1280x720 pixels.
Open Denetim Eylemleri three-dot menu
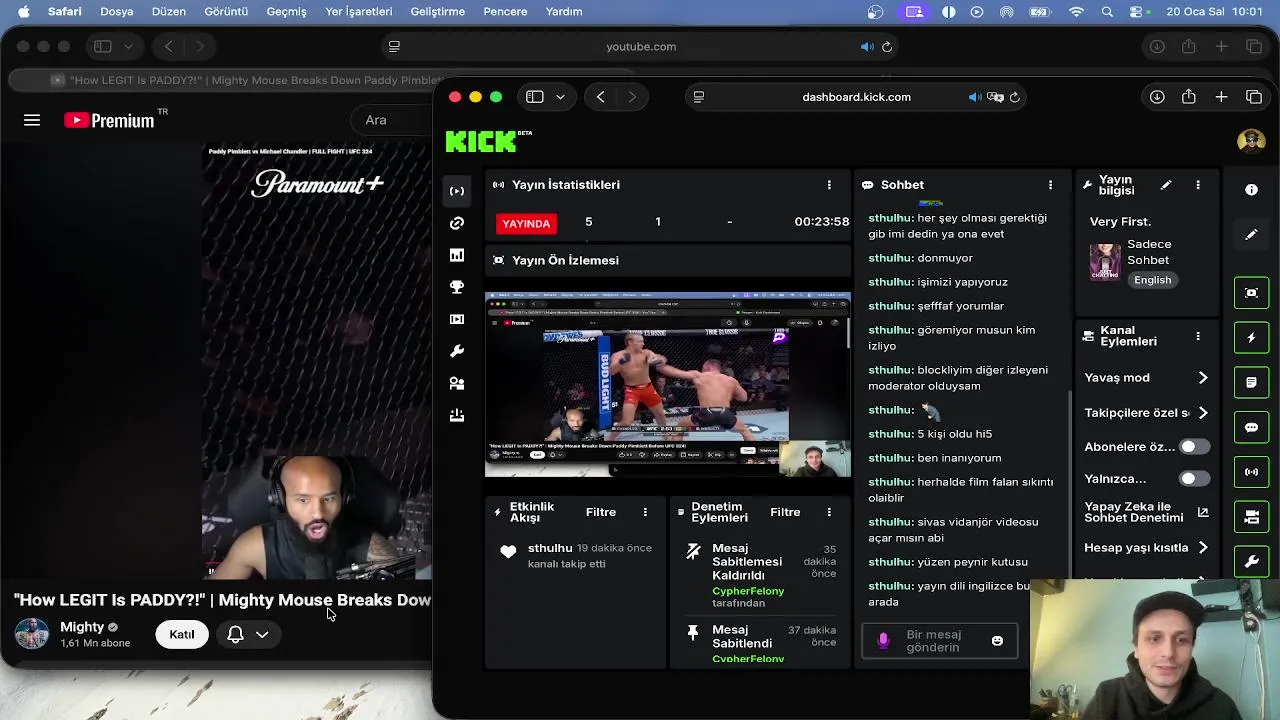[829, 512]
